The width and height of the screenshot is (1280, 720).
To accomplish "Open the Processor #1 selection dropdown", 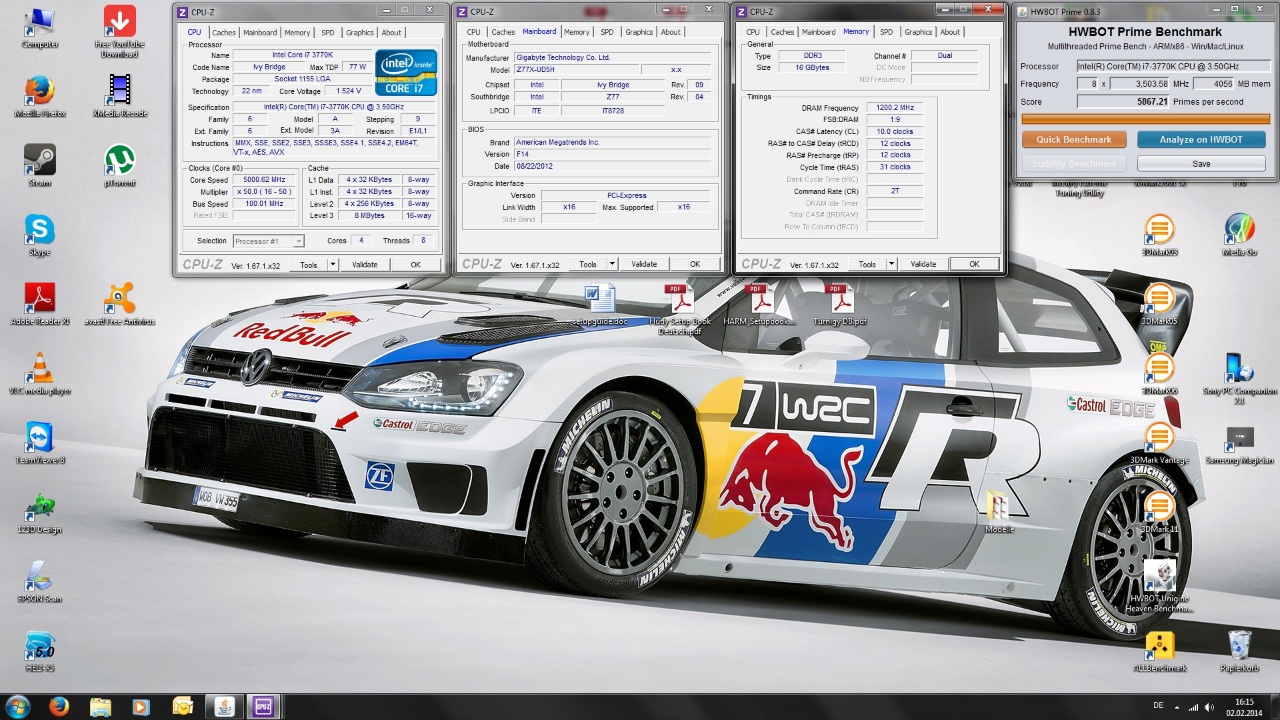I will click(268, 241).
